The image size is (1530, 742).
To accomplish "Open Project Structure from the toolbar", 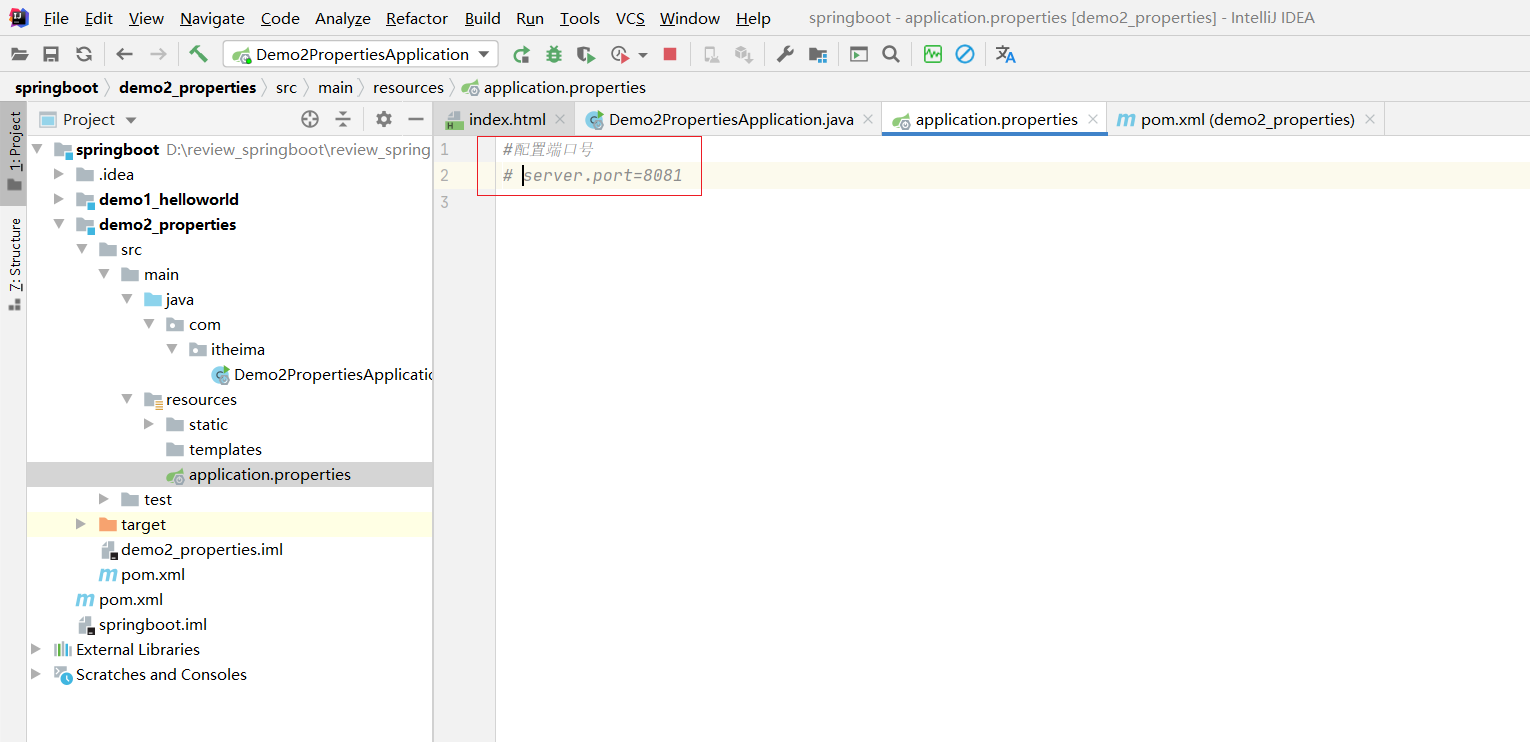I will click(x=818, y=54).
